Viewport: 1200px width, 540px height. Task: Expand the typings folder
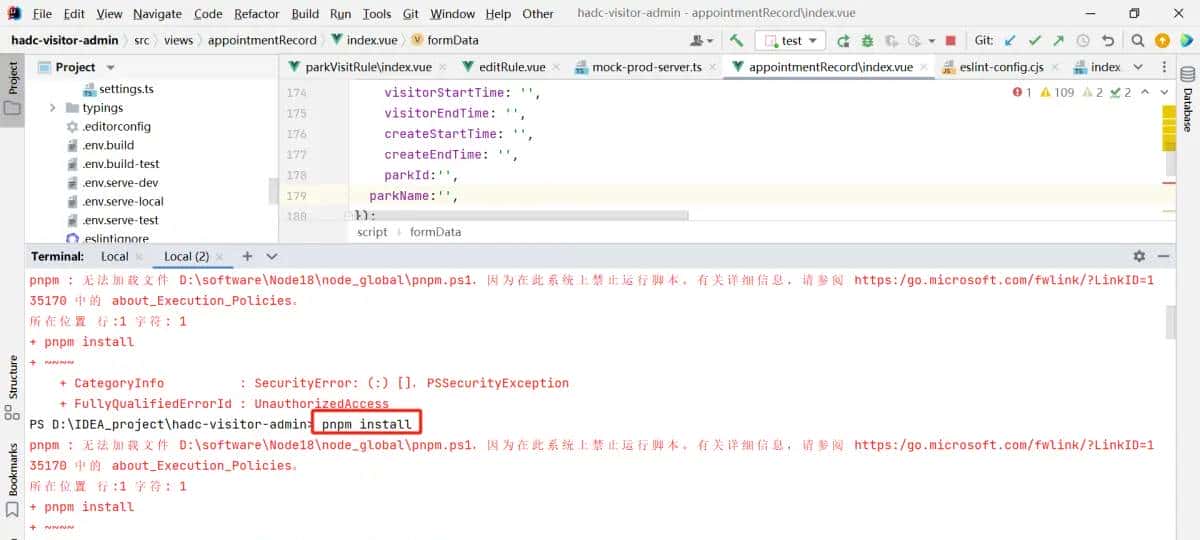(x=53, y=108)
